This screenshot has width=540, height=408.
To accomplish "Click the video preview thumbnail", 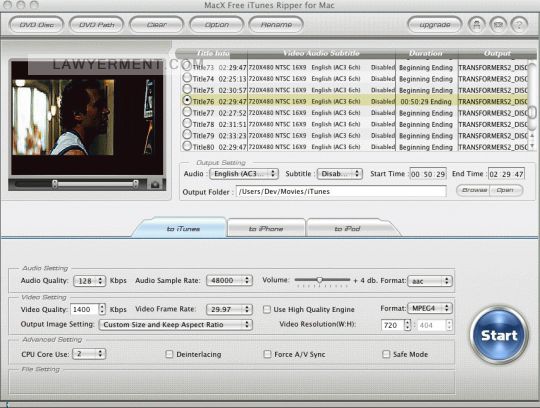I will pyautogui.click(x=87, y=118).
